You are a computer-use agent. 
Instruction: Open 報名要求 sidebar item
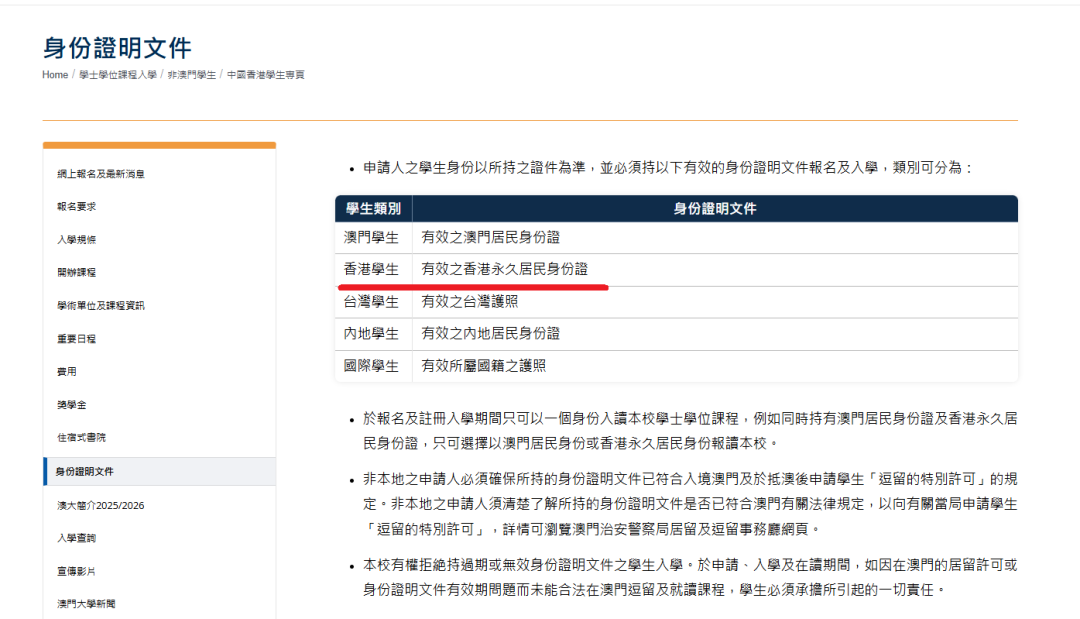pyautogui.click(x=76, y=207)
